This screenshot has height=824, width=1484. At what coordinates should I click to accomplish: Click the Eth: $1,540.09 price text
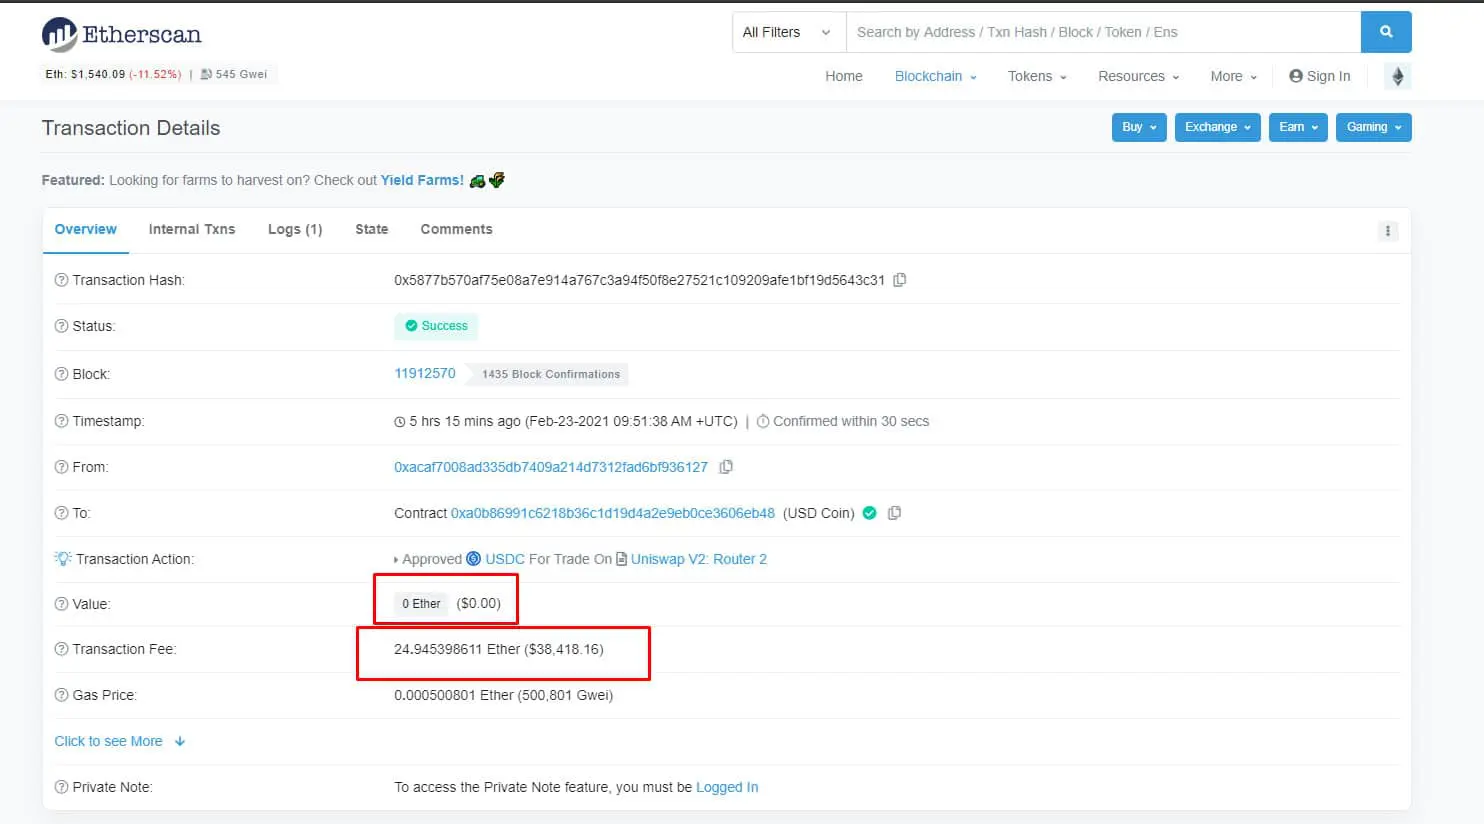tap(85, 74)
